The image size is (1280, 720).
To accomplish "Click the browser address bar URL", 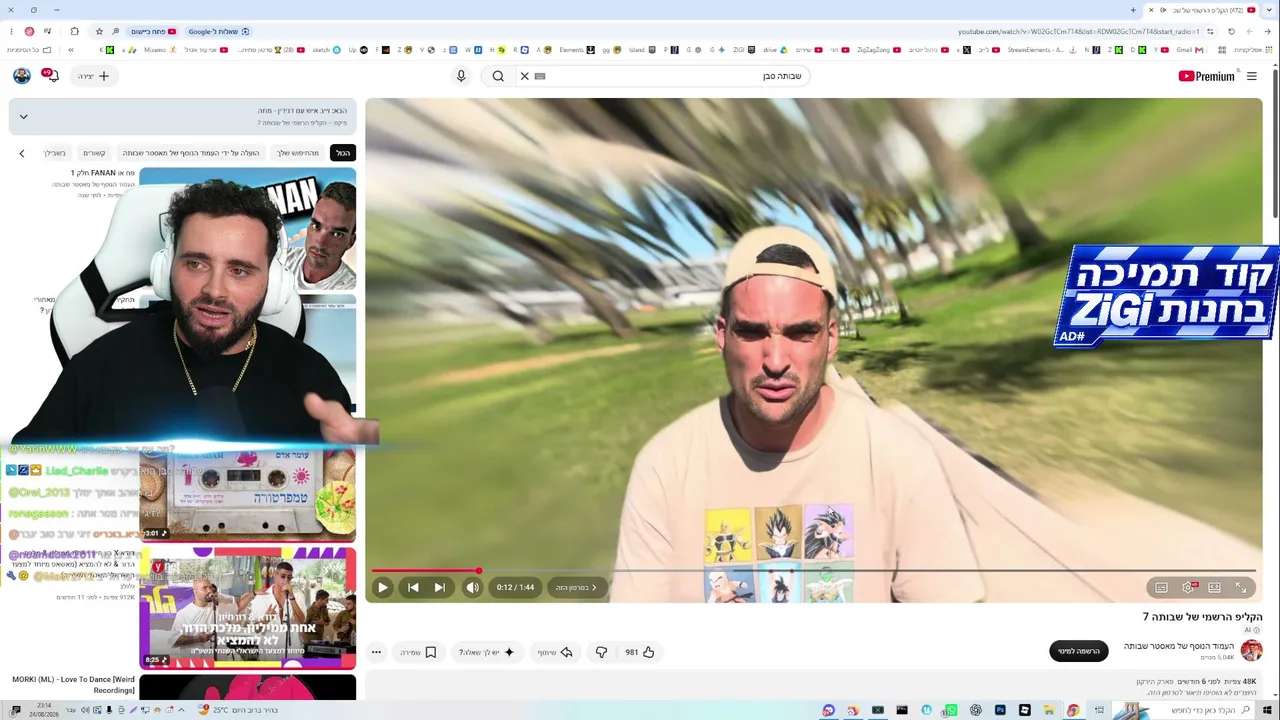I will point(1079,31).
